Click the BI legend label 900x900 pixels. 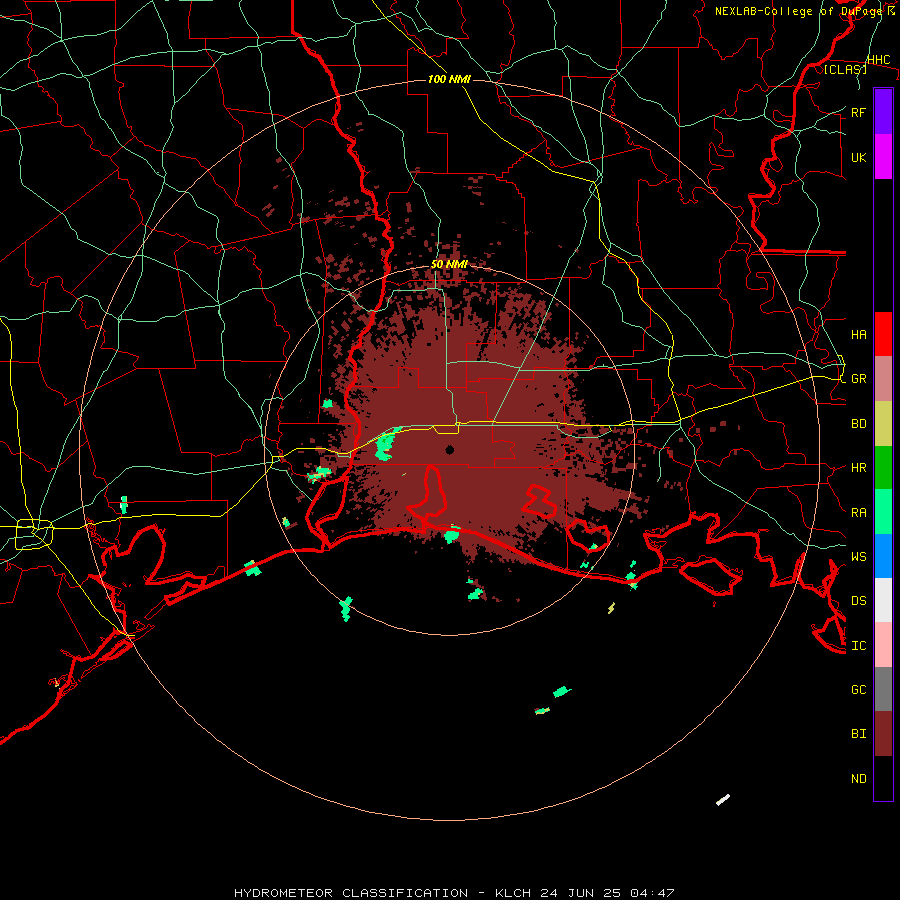tap(858, 734)
